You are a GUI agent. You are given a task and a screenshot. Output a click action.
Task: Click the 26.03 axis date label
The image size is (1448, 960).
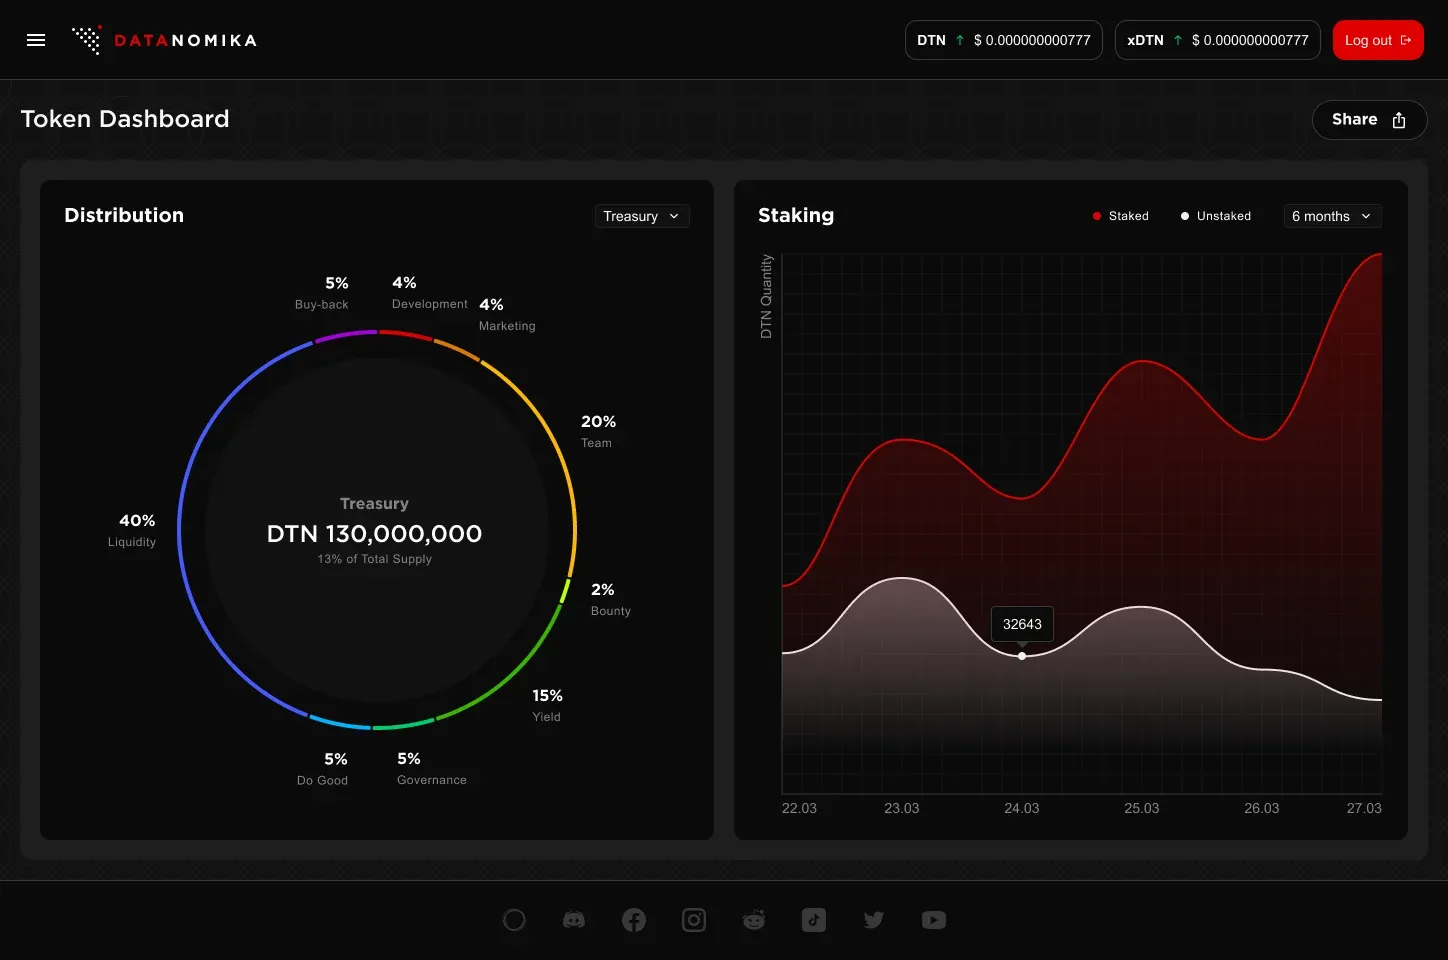[1262, 808]
